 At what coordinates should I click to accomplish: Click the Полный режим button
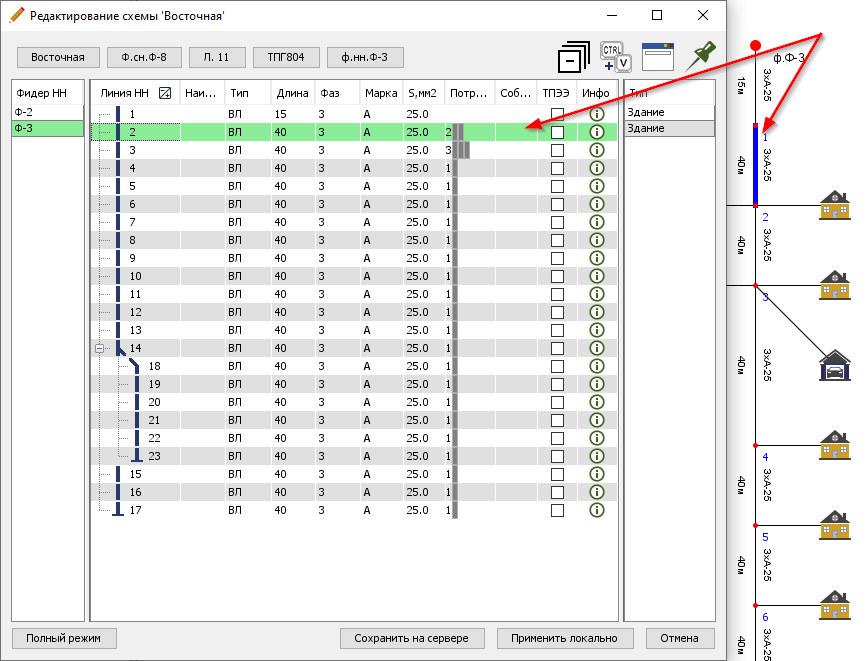point(64,638)
